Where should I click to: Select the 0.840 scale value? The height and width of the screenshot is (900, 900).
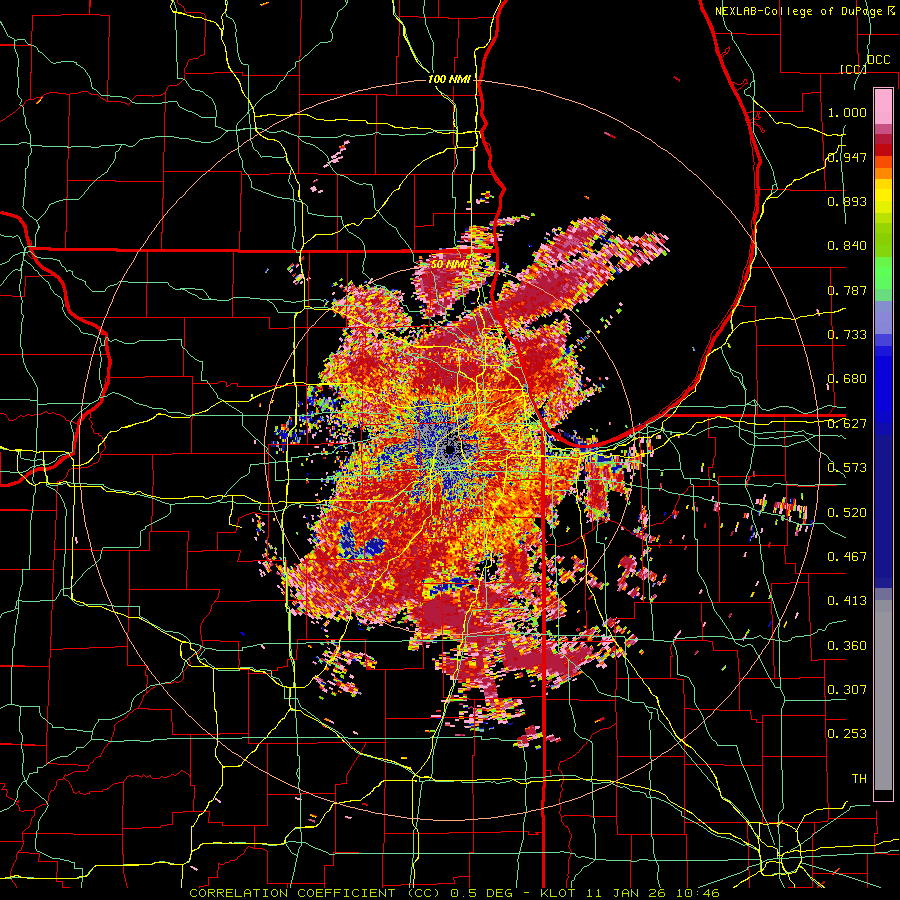(847, 246)
